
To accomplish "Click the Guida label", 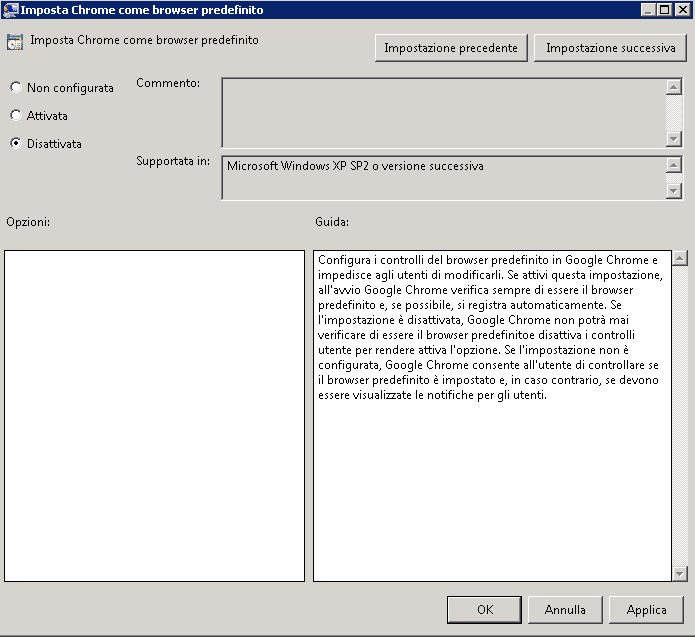I will [x=332, y=222].
